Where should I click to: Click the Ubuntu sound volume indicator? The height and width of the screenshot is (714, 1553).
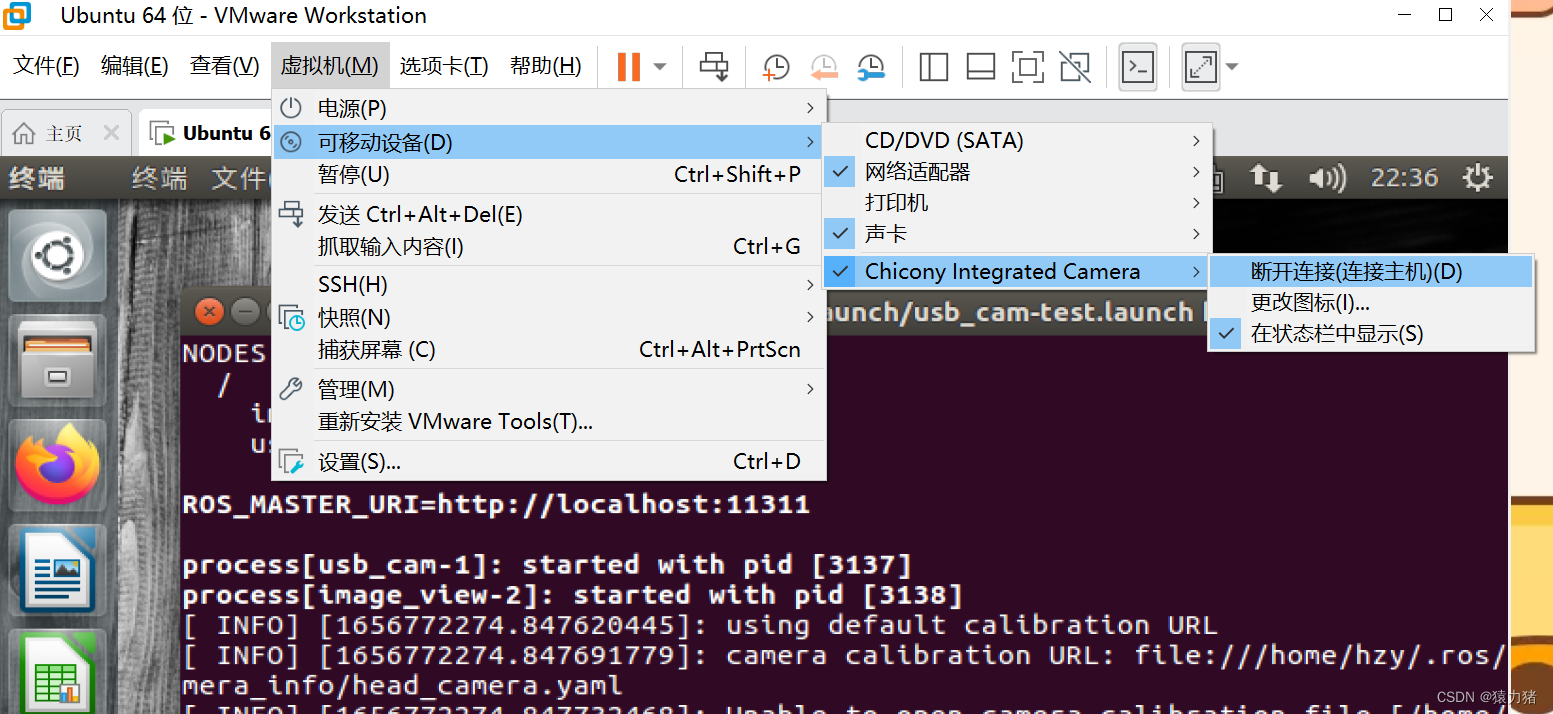(1328, 179)
